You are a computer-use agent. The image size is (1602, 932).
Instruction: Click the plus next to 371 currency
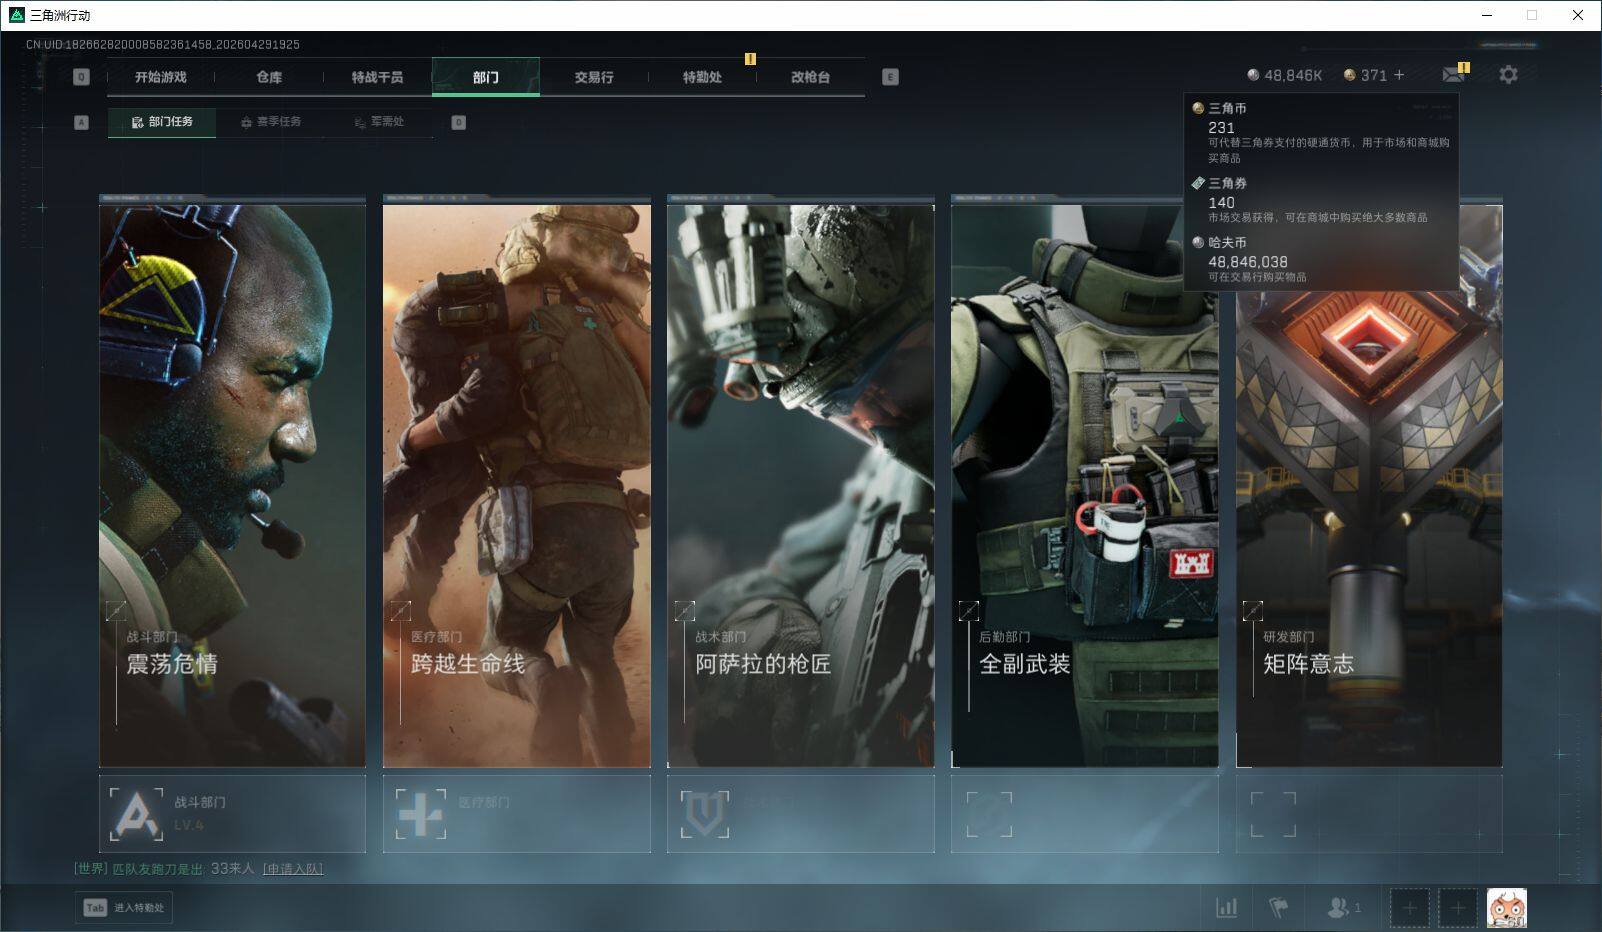pos(1399,75)
